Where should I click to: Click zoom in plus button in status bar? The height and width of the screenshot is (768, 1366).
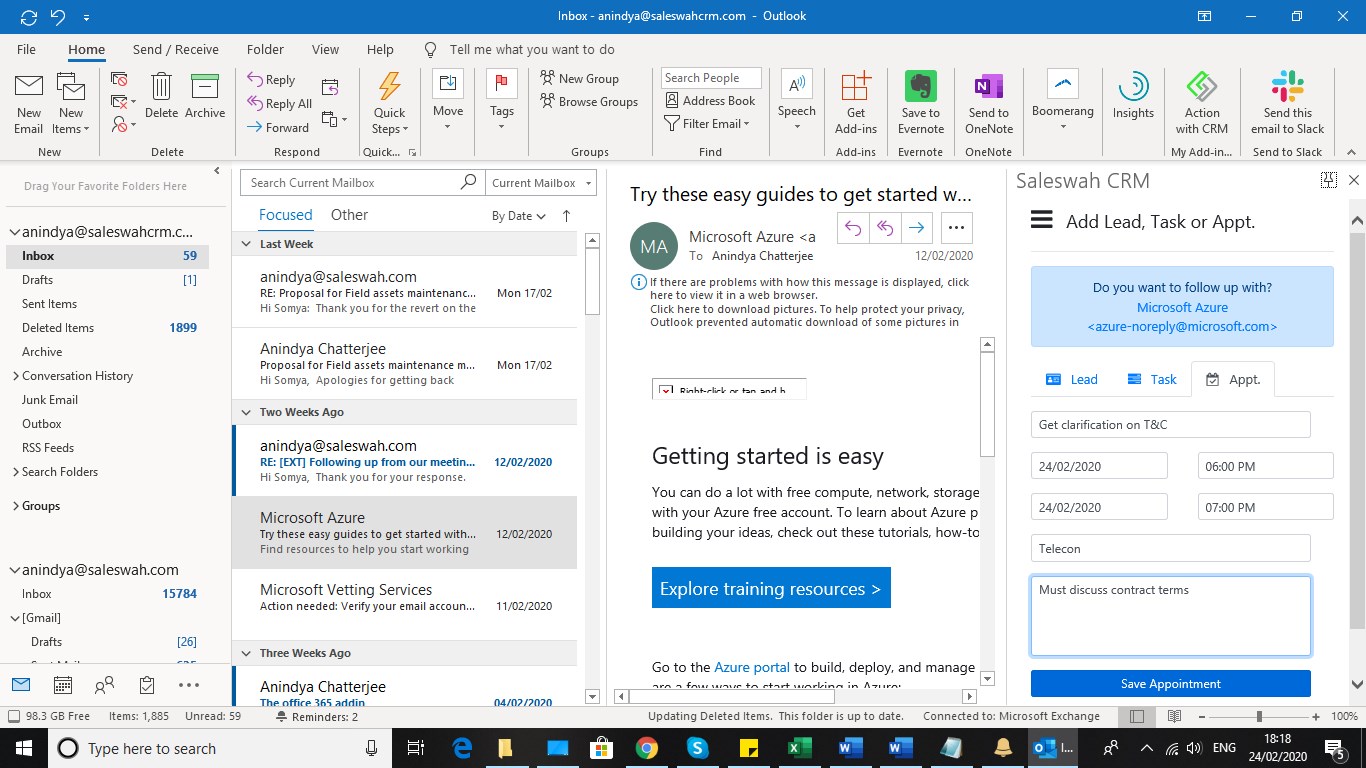click(x=1316, y=716)
